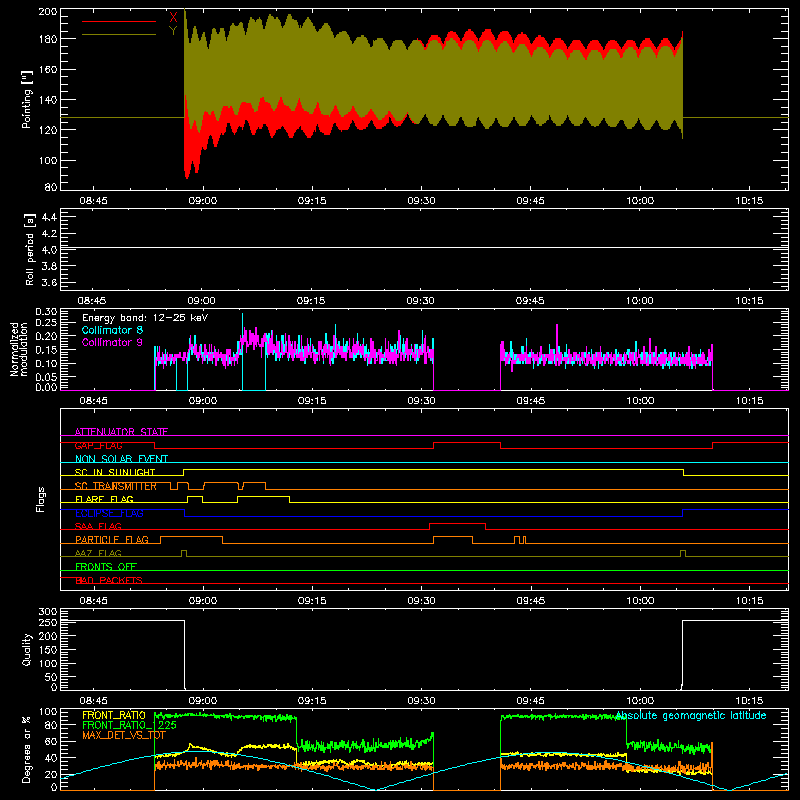The height and width of the screenshot is (800, 800).
Task: Click the 10:00 tick under Quality plot
Action: 640,701
